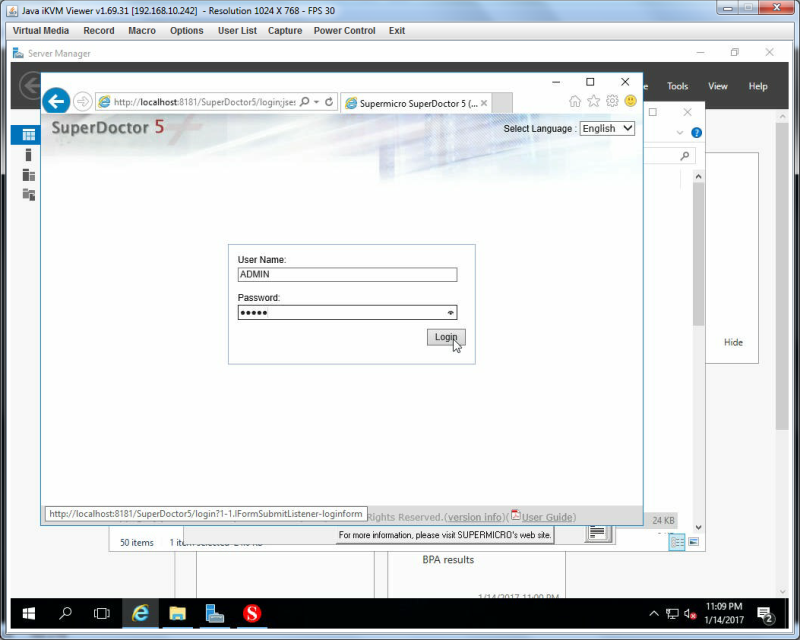Click the taskbar clock showing 11:09 PM
Screen dimensions: 800x640
[724, 613]
